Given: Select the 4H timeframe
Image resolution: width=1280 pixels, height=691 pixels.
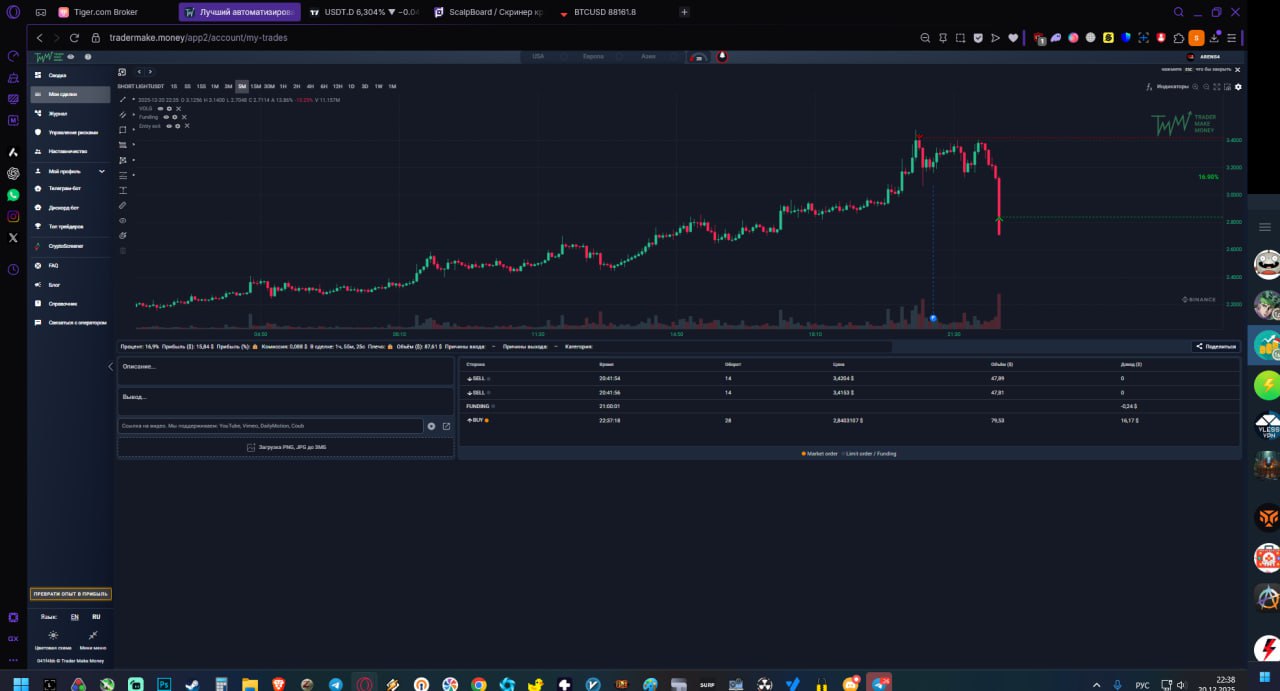Looking at the screenshot, I should [x=310, y=86].
